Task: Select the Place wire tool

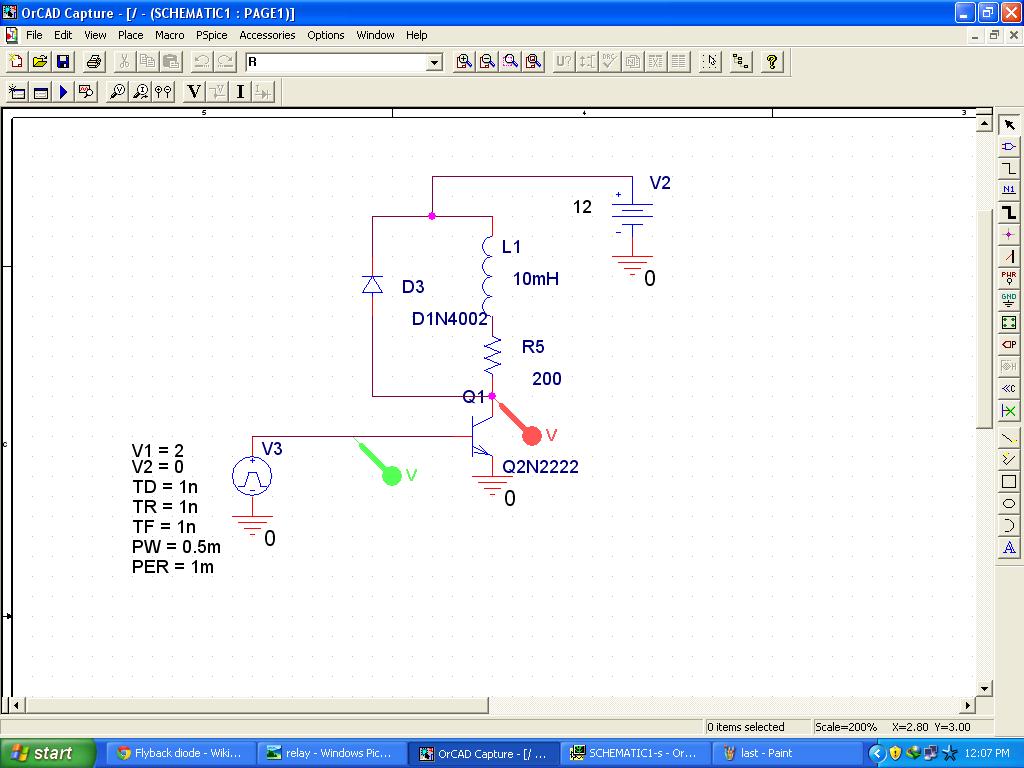Action: (x=1010, y=168)
